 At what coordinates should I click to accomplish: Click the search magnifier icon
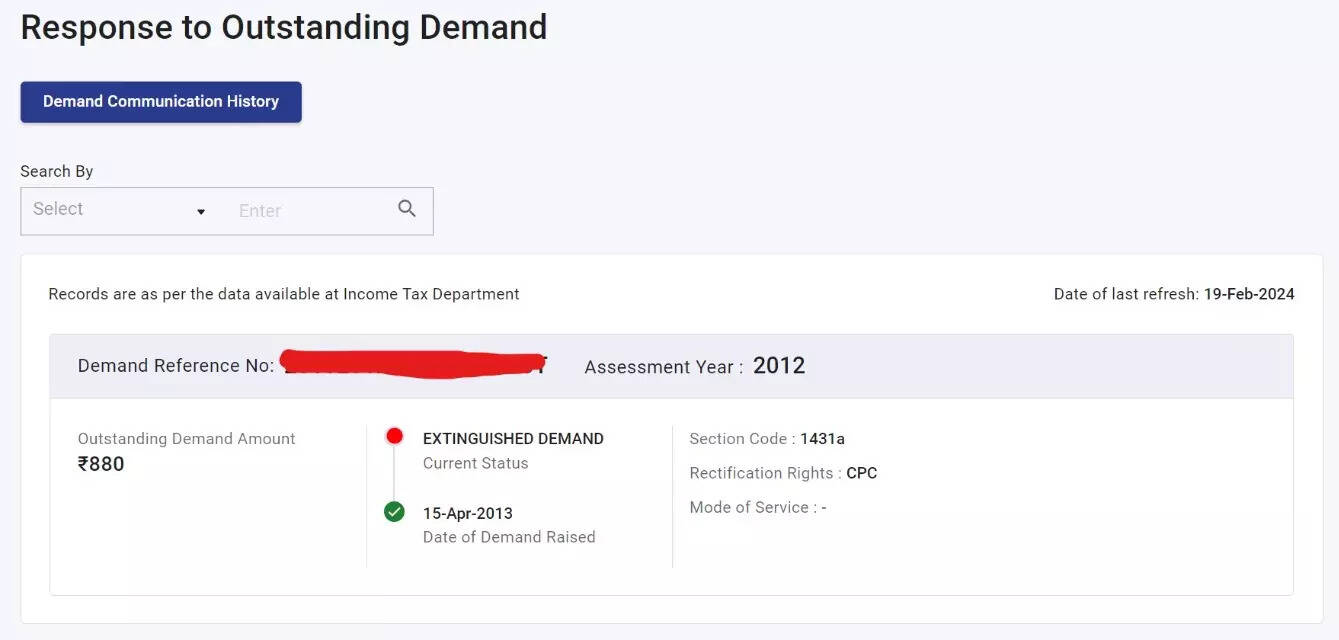(406, 208)
